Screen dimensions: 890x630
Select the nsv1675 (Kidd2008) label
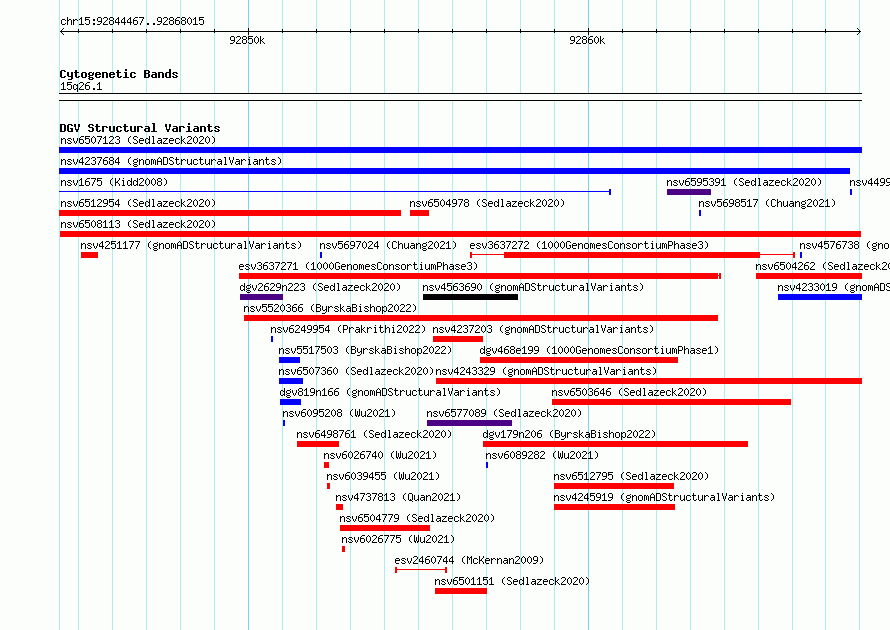tap(114, 182)
